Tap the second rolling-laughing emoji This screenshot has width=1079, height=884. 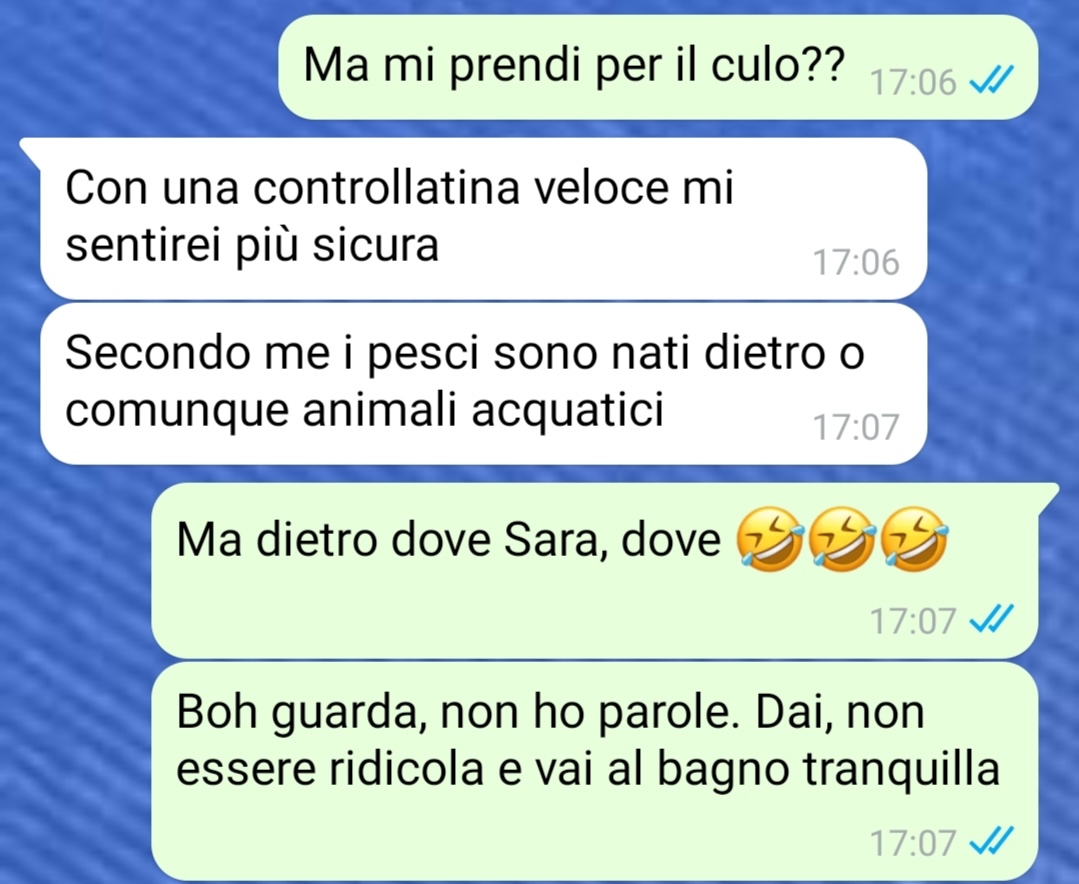coord(842,539)
